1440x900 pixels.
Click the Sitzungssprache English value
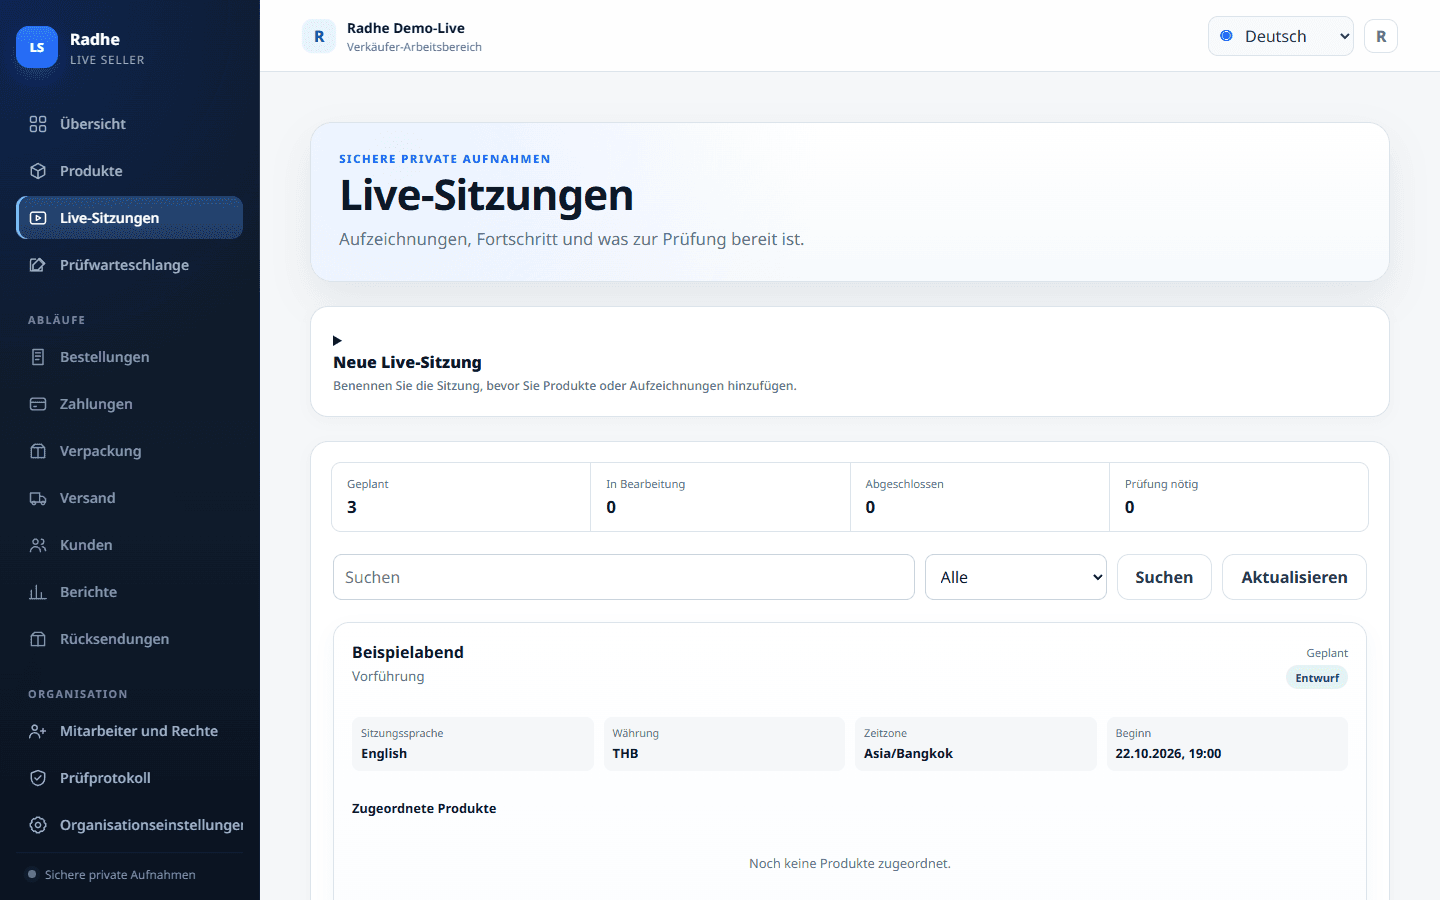point(384,754)
